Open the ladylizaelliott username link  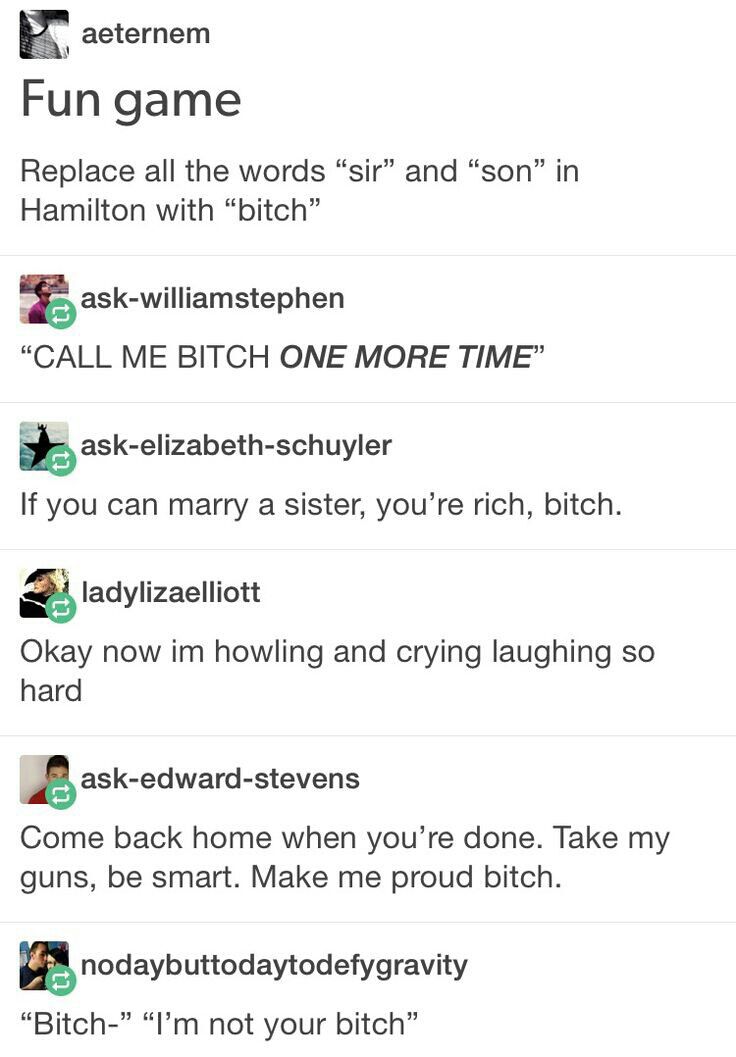pos(171,592)
